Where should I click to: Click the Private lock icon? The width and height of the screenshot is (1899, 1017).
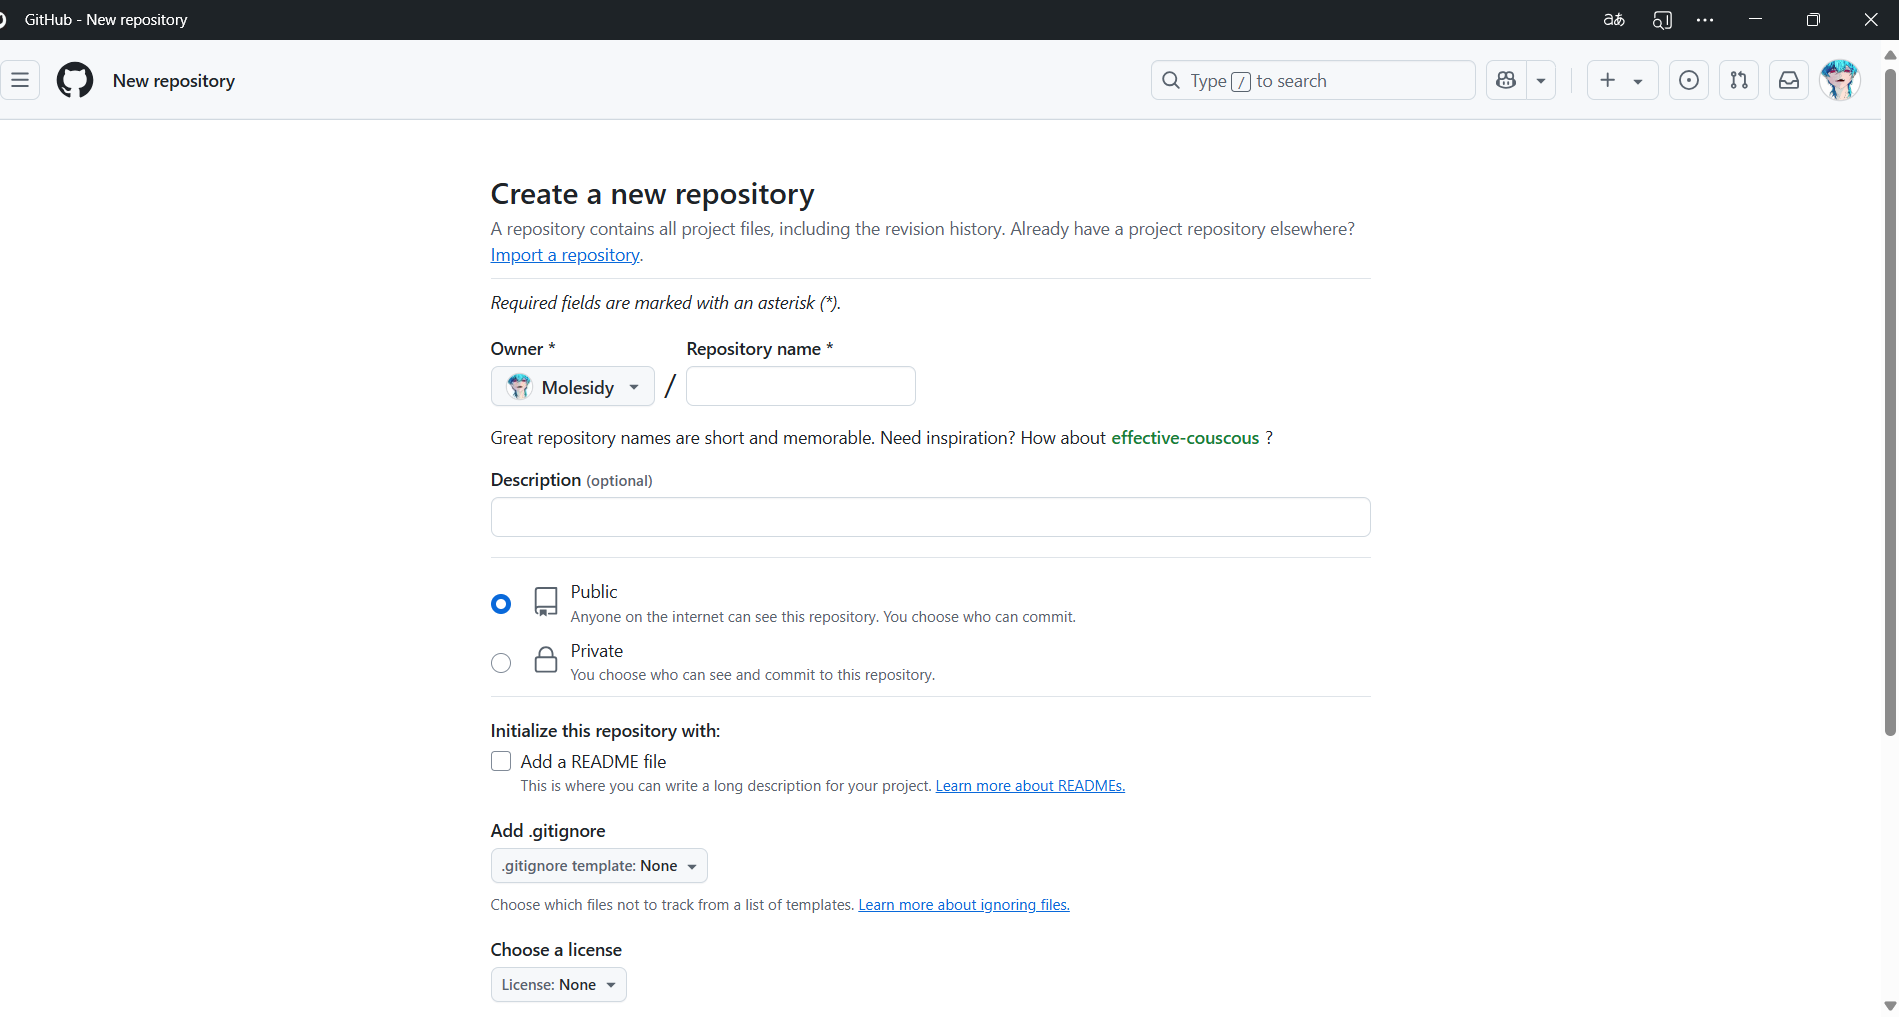(546, 660)
